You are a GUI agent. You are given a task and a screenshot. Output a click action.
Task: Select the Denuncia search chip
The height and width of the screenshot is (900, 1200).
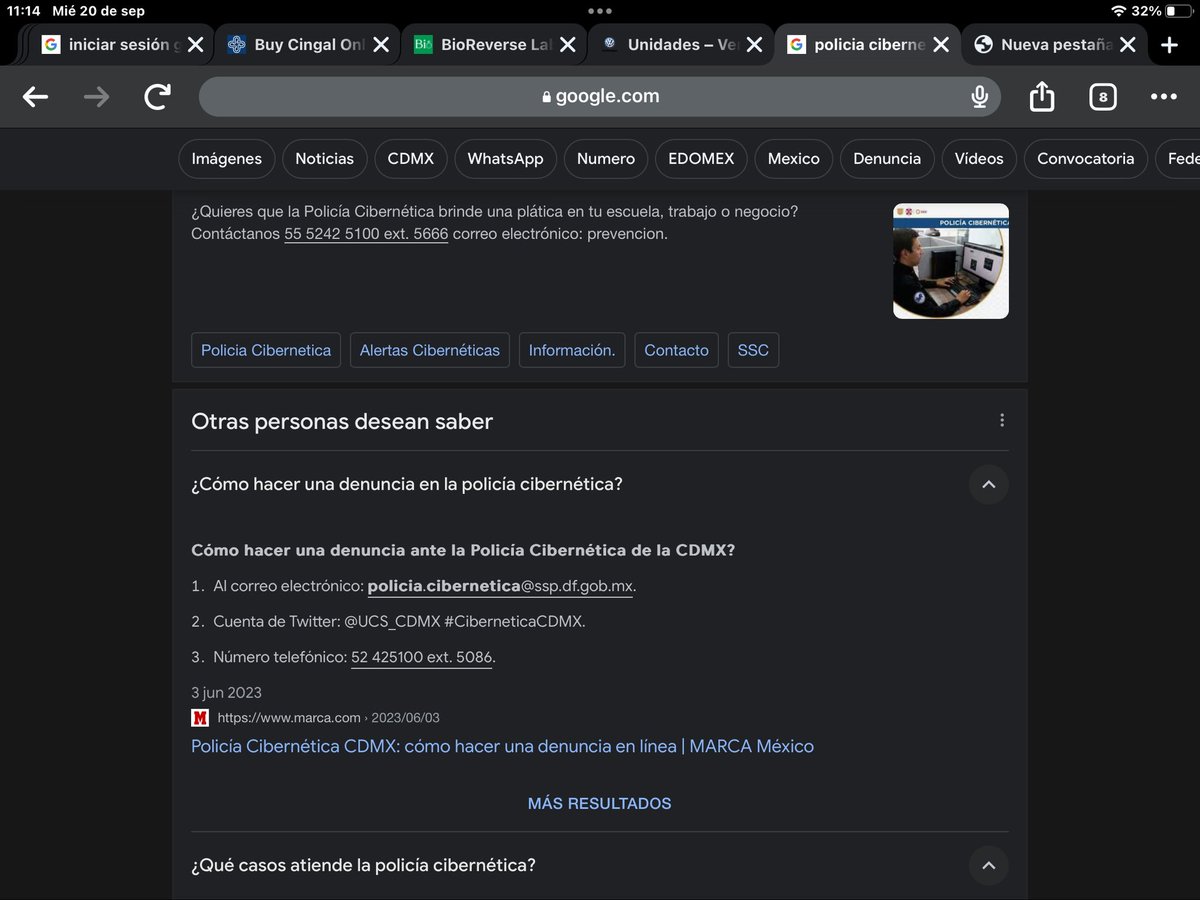887,158
